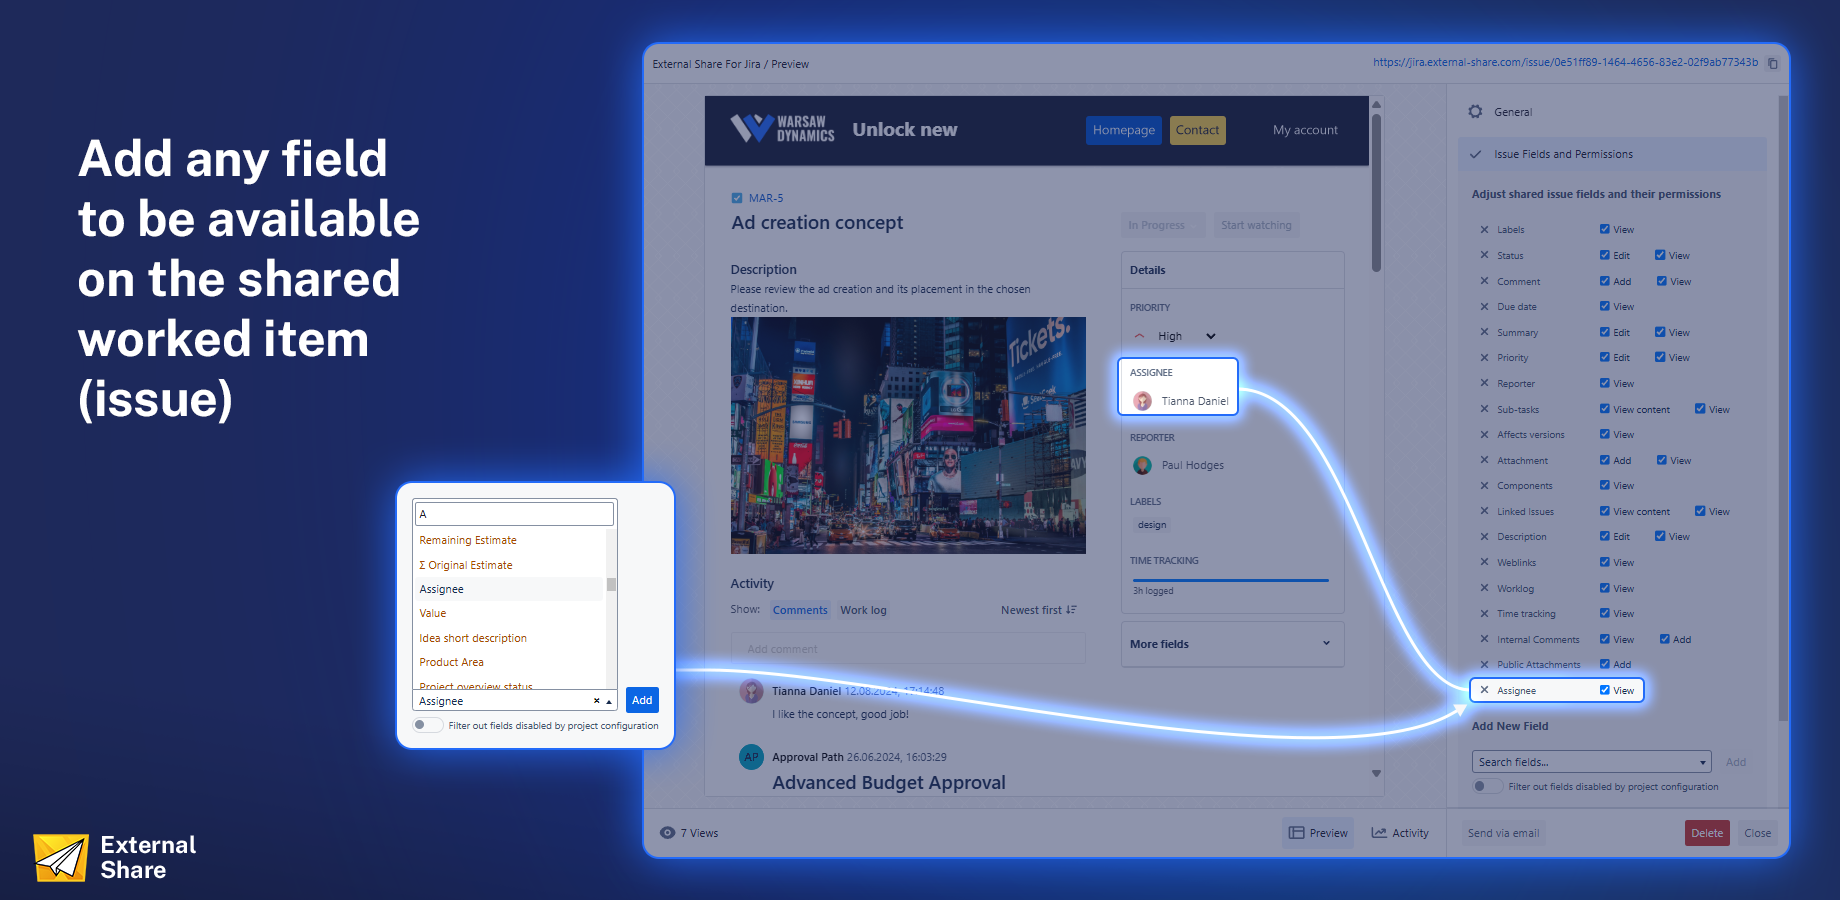
Task: Click the preview pane vertical scrollbar
Action: coord(1376,192)
